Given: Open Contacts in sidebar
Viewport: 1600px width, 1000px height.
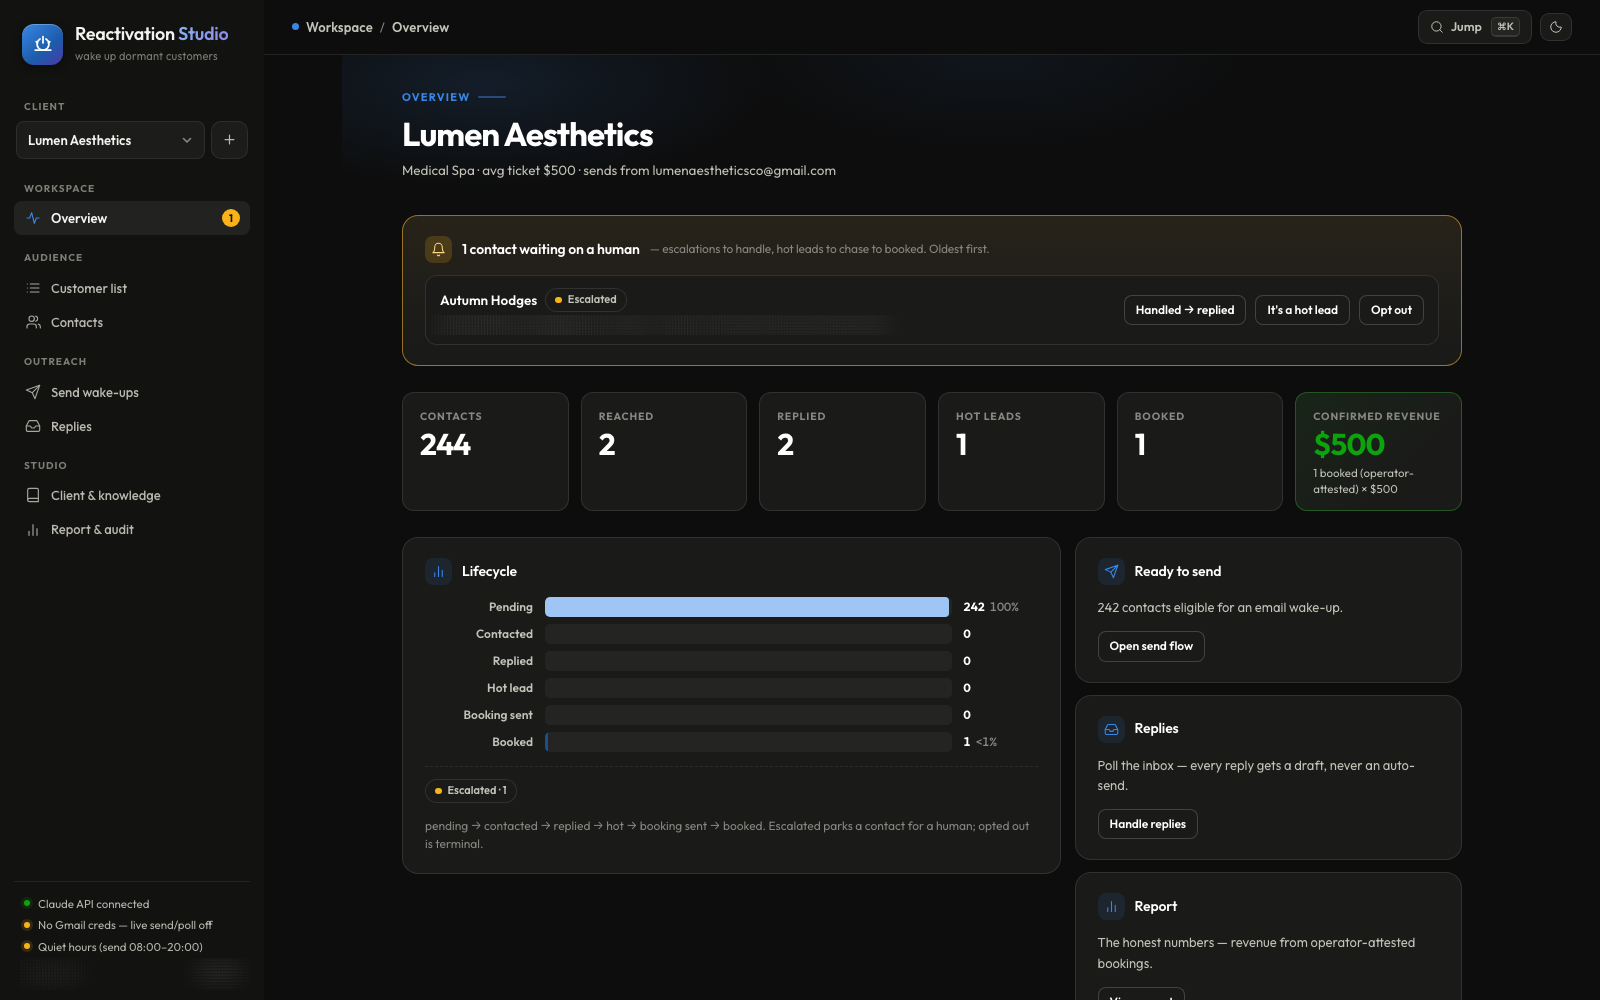Looking at the screenshot, I should click(x=132, y=322).
